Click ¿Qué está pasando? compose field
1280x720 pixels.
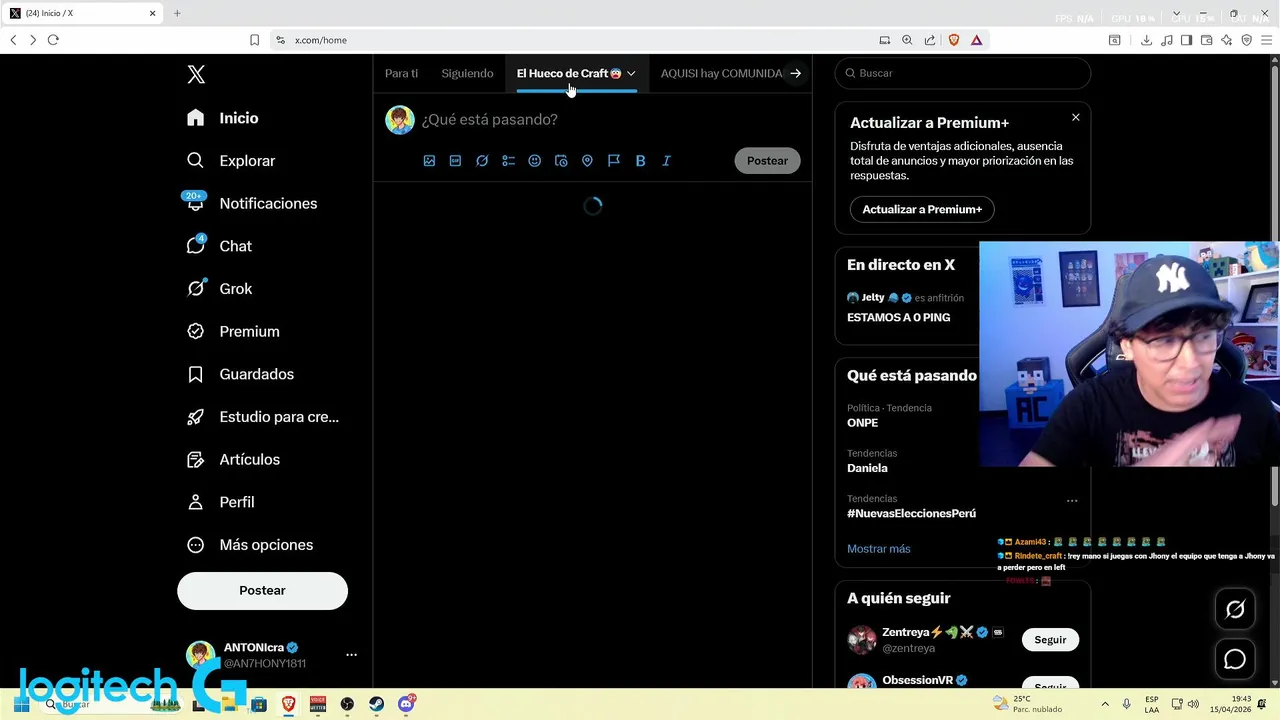[x=489, y=119]
